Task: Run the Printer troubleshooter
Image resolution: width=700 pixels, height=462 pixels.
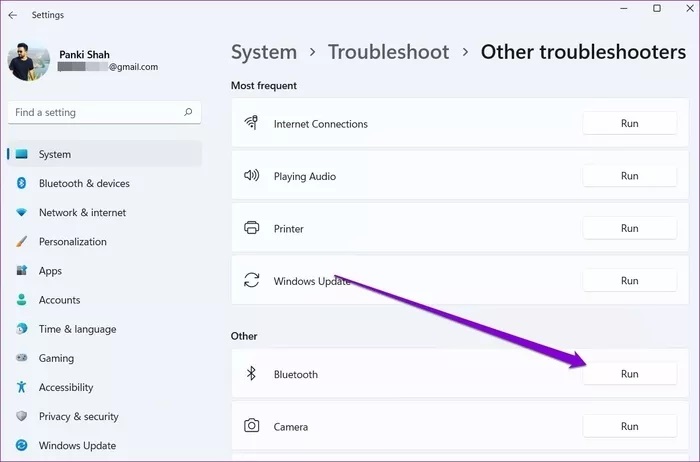Action: (629, 228)
